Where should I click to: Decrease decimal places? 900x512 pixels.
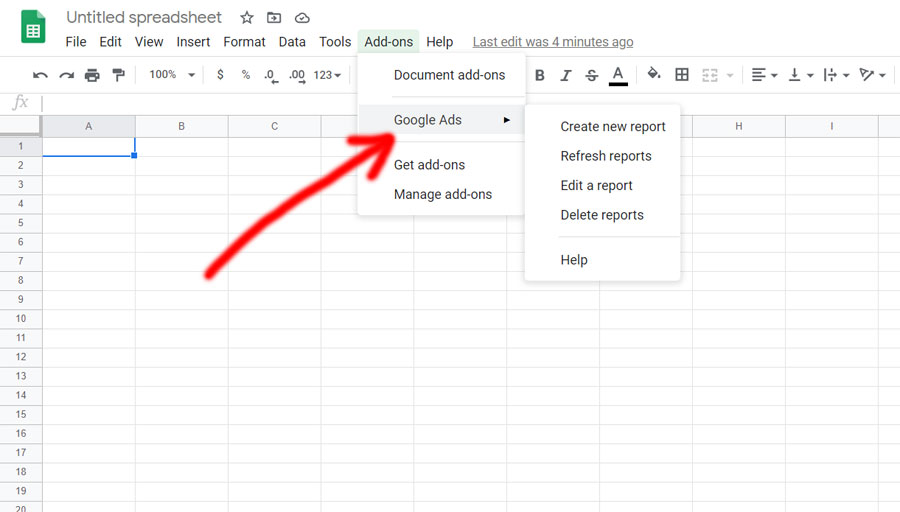tap(271, 75)
